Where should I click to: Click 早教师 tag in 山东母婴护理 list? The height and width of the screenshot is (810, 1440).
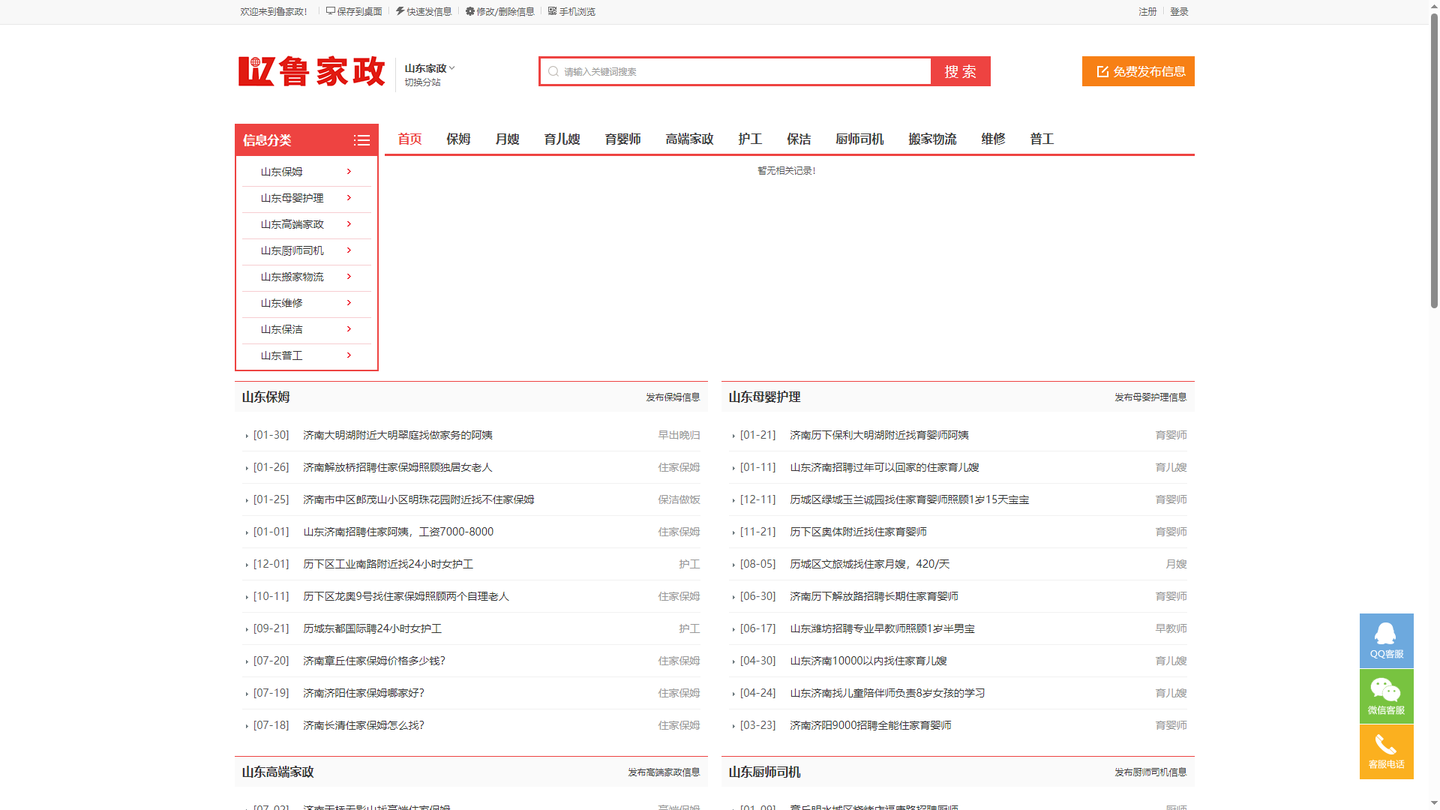click(1171, 629)
